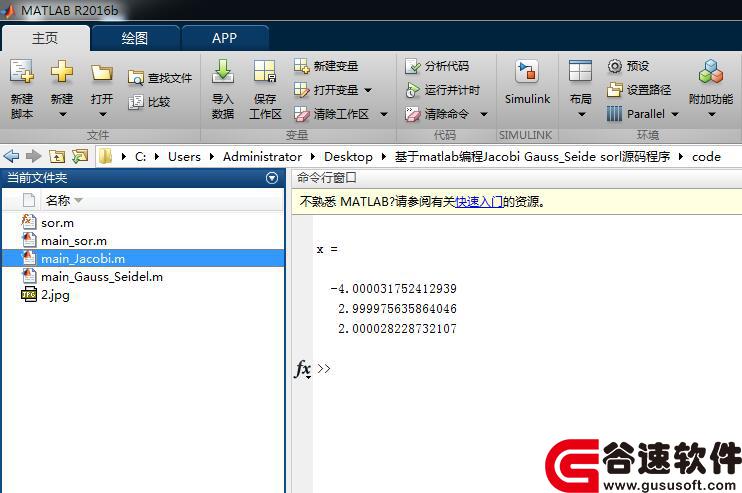This screenshot has height=493, width=742.
Task: Click the fx function browser icon
Action: (302, 368)
